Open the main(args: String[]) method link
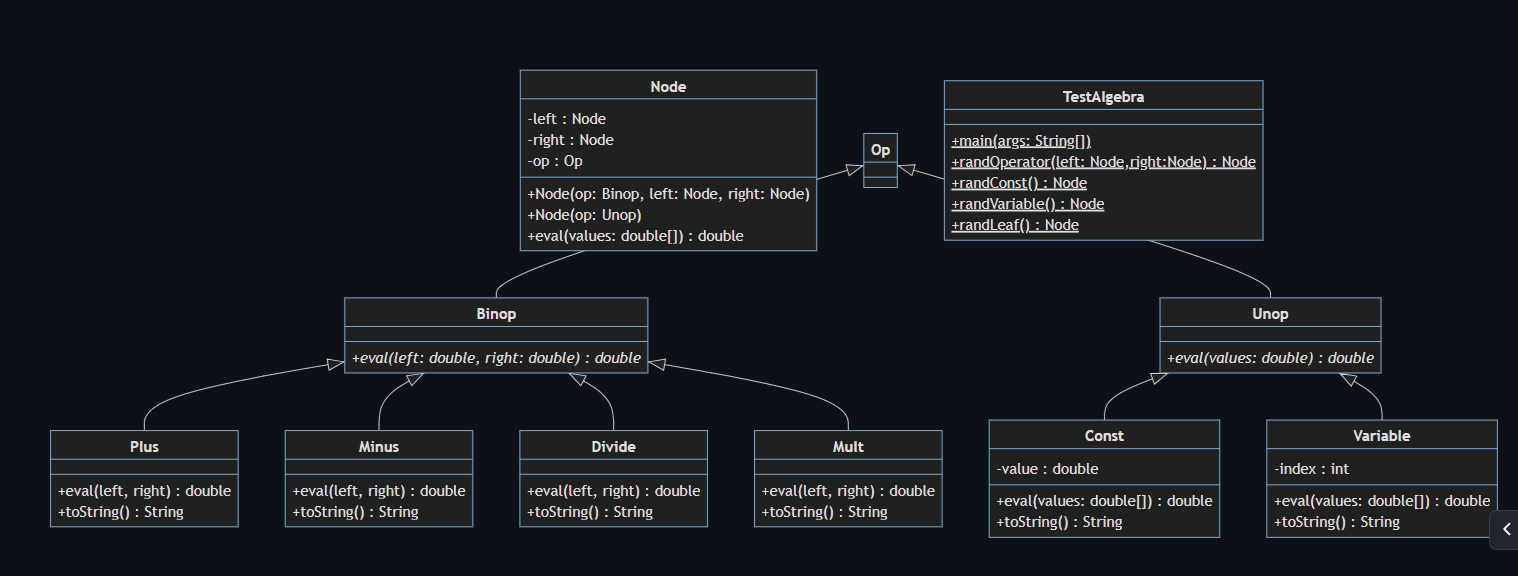The image size is (1518, 576). tap(1020, 140)
